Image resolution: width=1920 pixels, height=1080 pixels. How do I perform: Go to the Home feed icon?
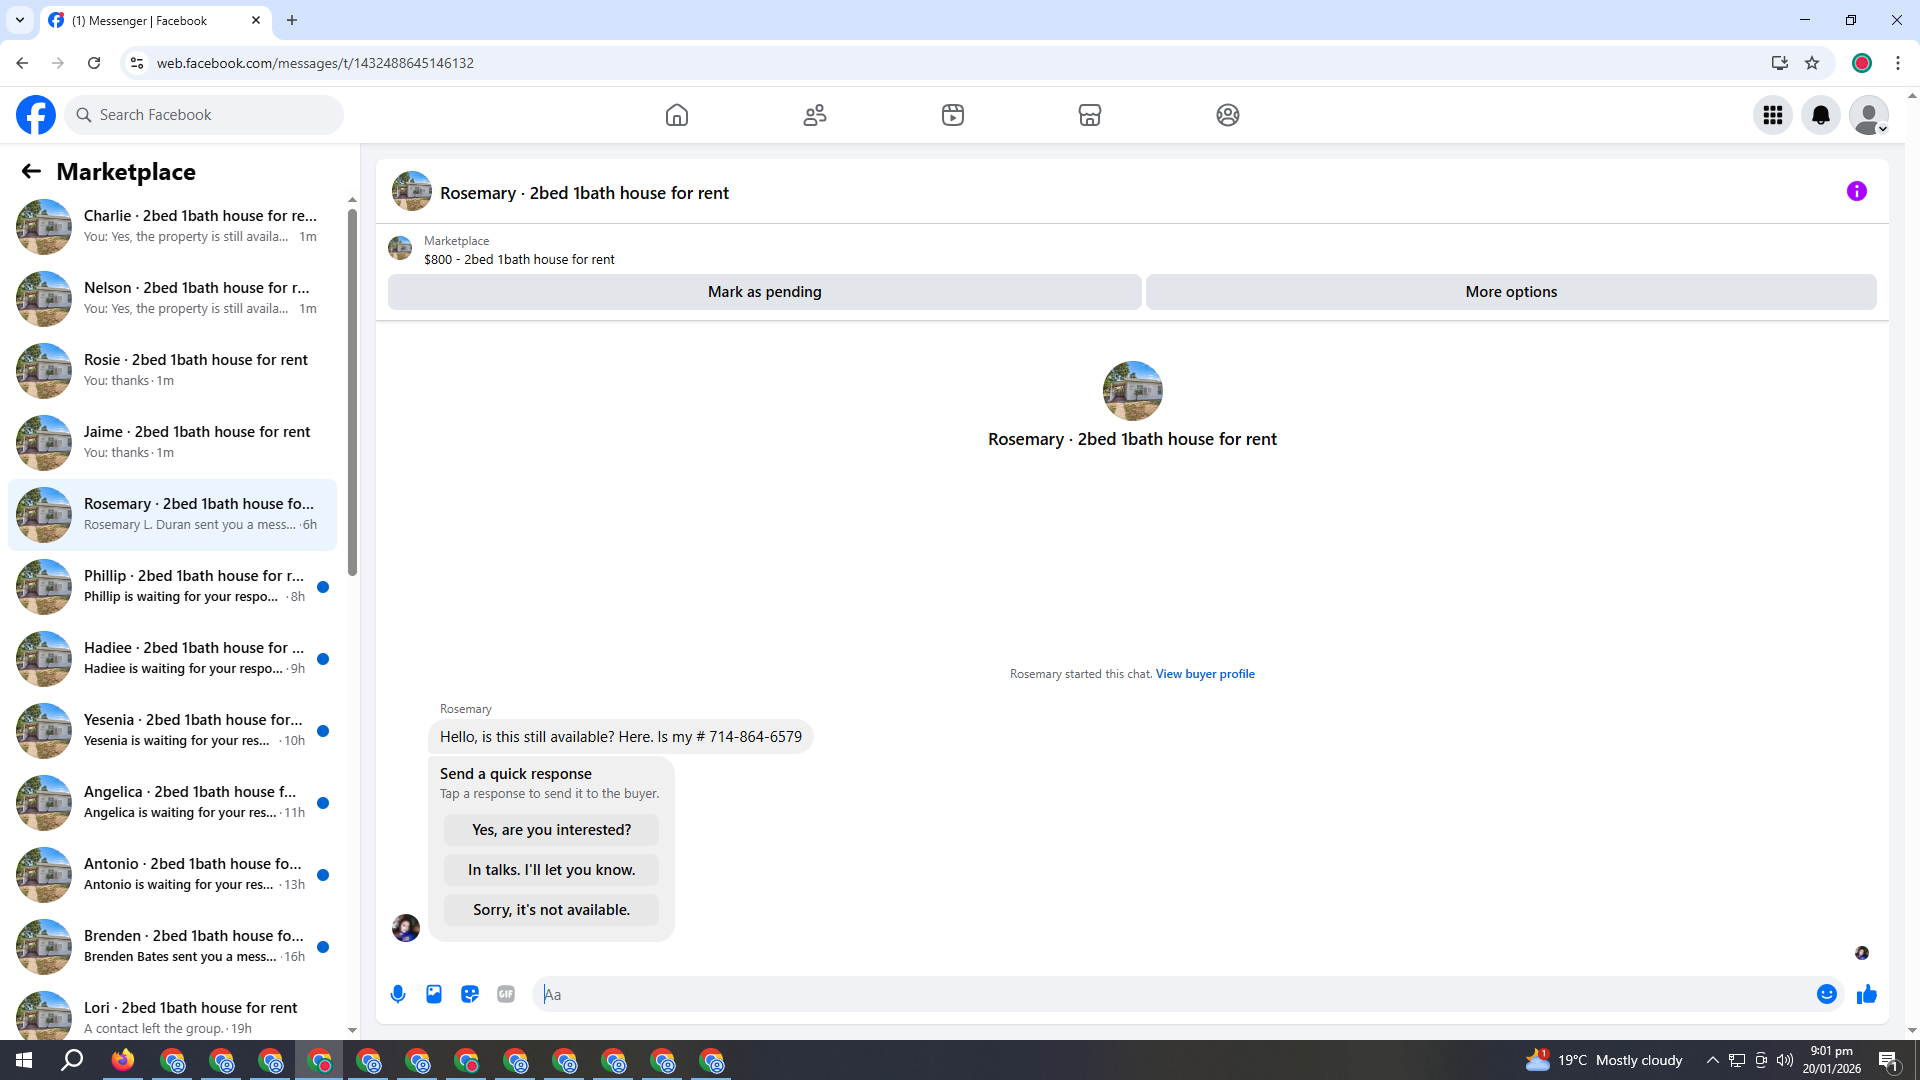[677, 115]
